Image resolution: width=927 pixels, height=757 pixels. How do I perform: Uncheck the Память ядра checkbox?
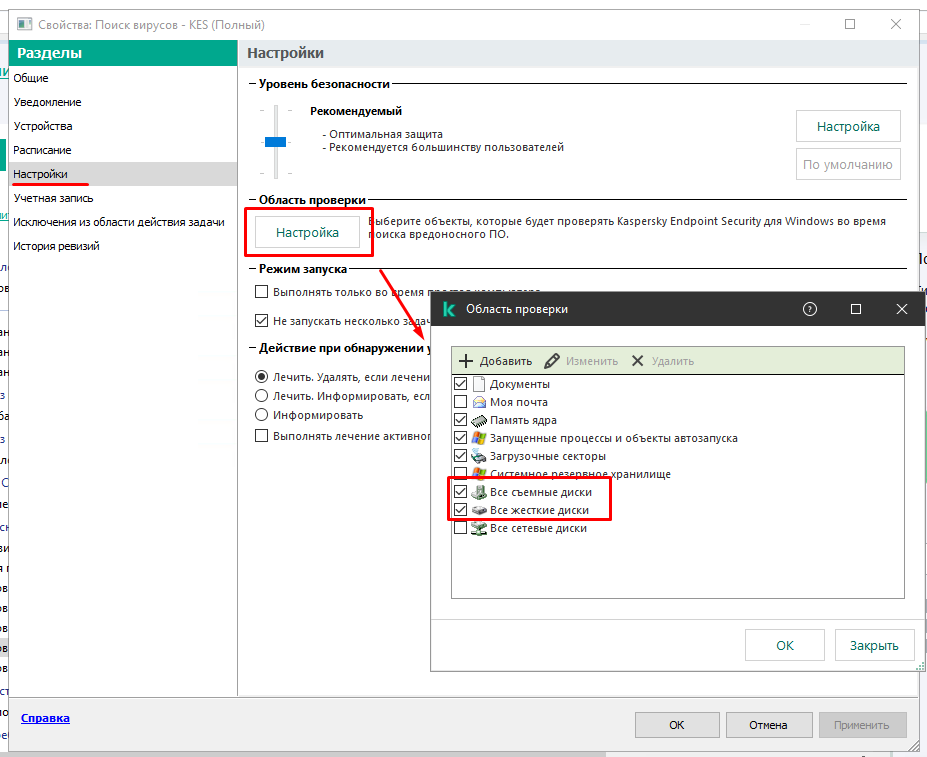(461, 420)
